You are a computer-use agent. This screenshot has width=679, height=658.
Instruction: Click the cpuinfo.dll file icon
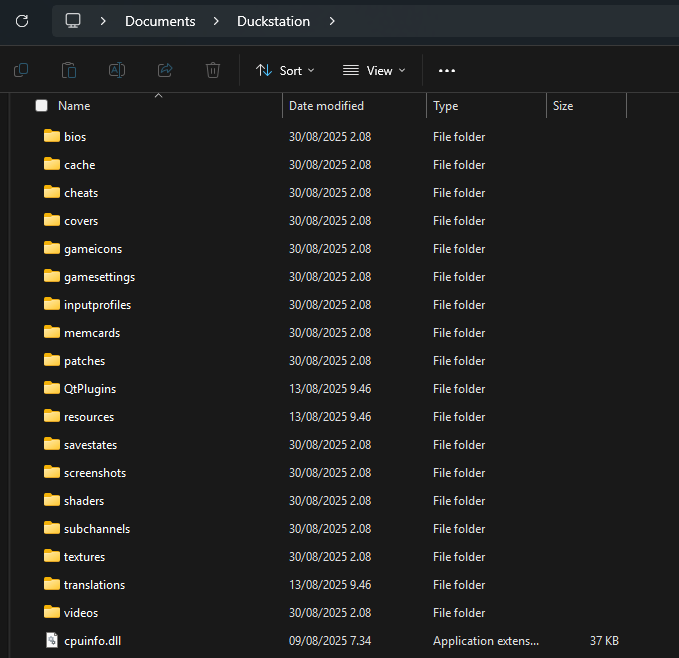tap(52, 640)
